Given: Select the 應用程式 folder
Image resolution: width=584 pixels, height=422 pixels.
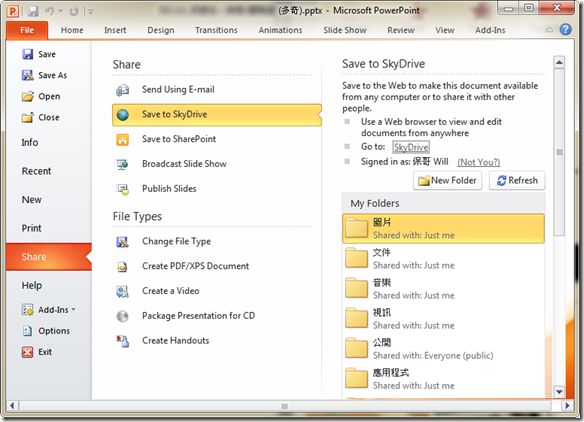Looking at the screenshot, I should tap(443, 379).
